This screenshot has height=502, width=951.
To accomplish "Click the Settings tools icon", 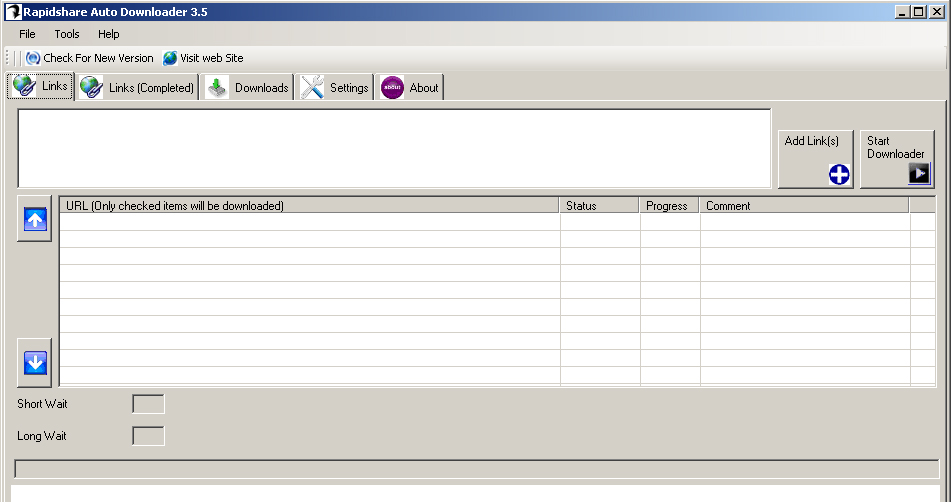I will coord(312,88).
